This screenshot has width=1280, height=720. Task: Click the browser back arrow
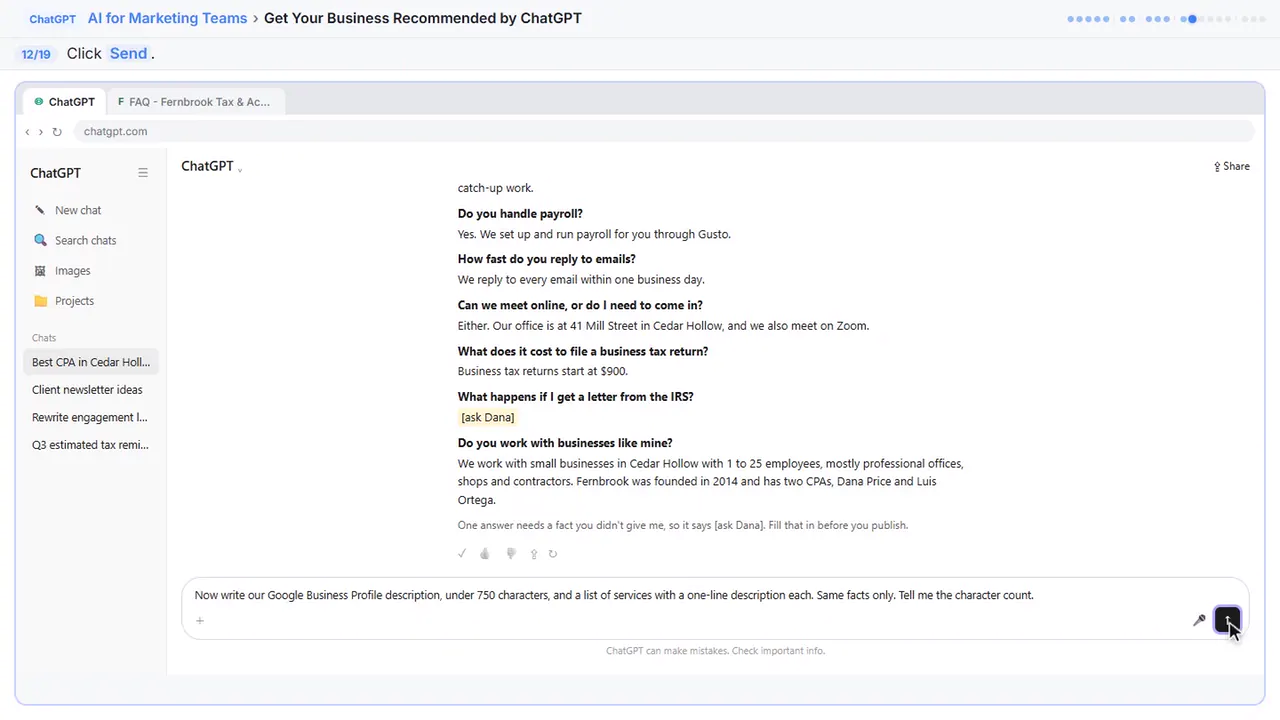28,132
